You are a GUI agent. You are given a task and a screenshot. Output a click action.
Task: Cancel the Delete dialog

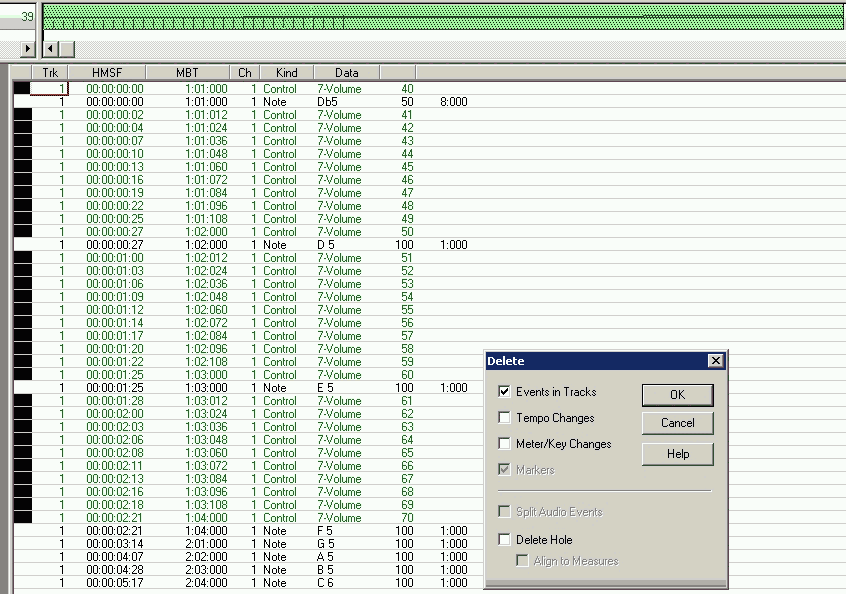coord(677,423)
